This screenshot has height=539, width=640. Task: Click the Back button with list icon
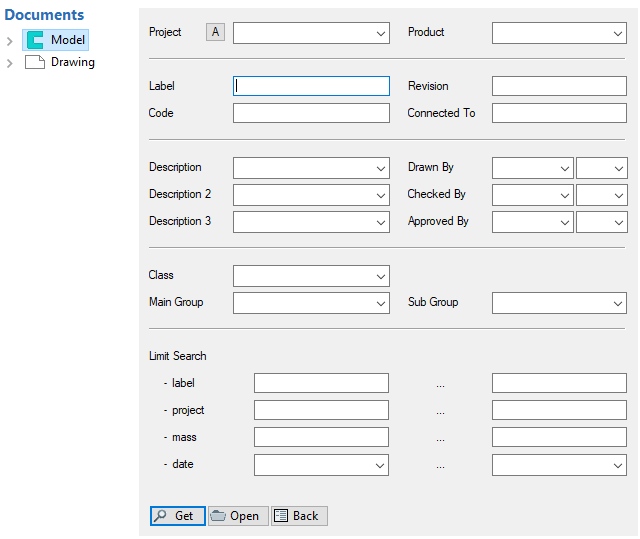coord(299,516)
